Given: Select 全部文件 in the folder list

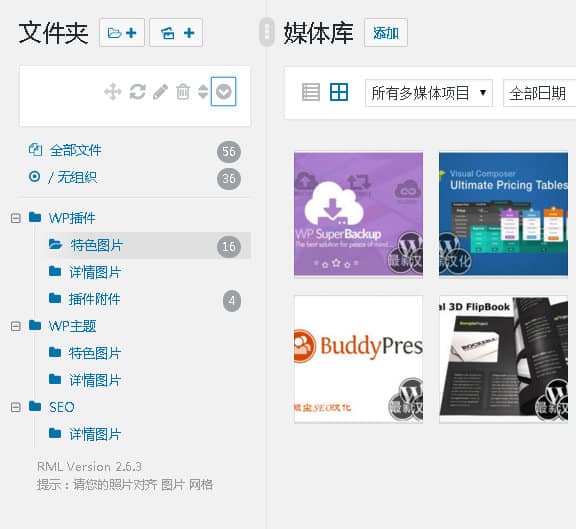Looking at the screenshot, I should point(134,151).
